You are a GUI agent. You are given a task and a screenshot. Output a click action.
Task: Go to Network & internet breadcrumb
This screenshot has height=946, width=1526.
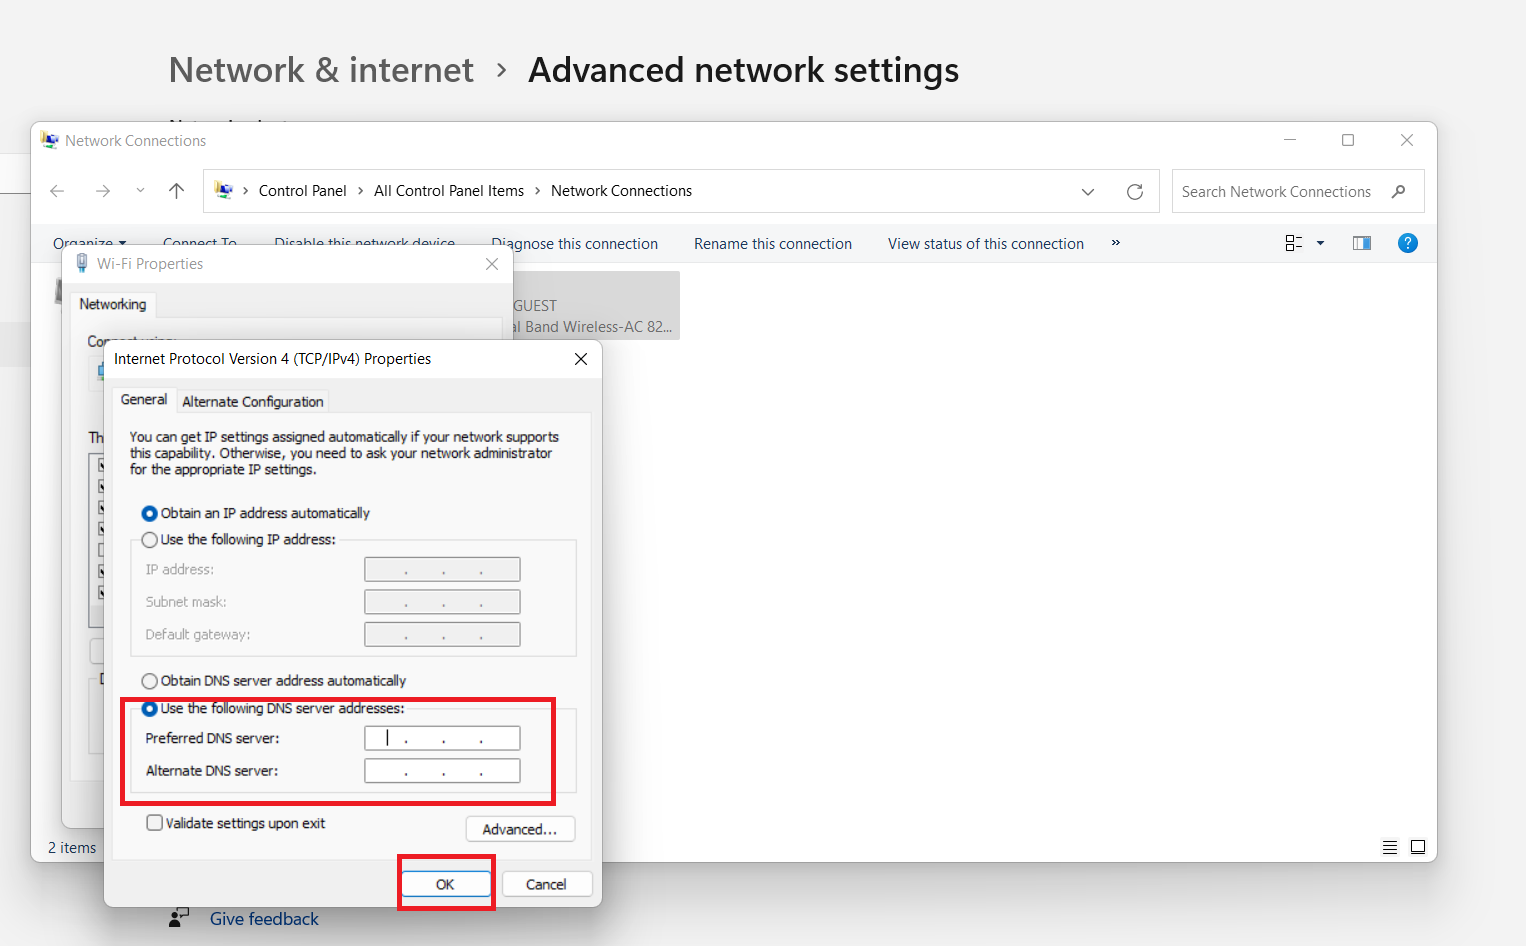coord(321,70)
